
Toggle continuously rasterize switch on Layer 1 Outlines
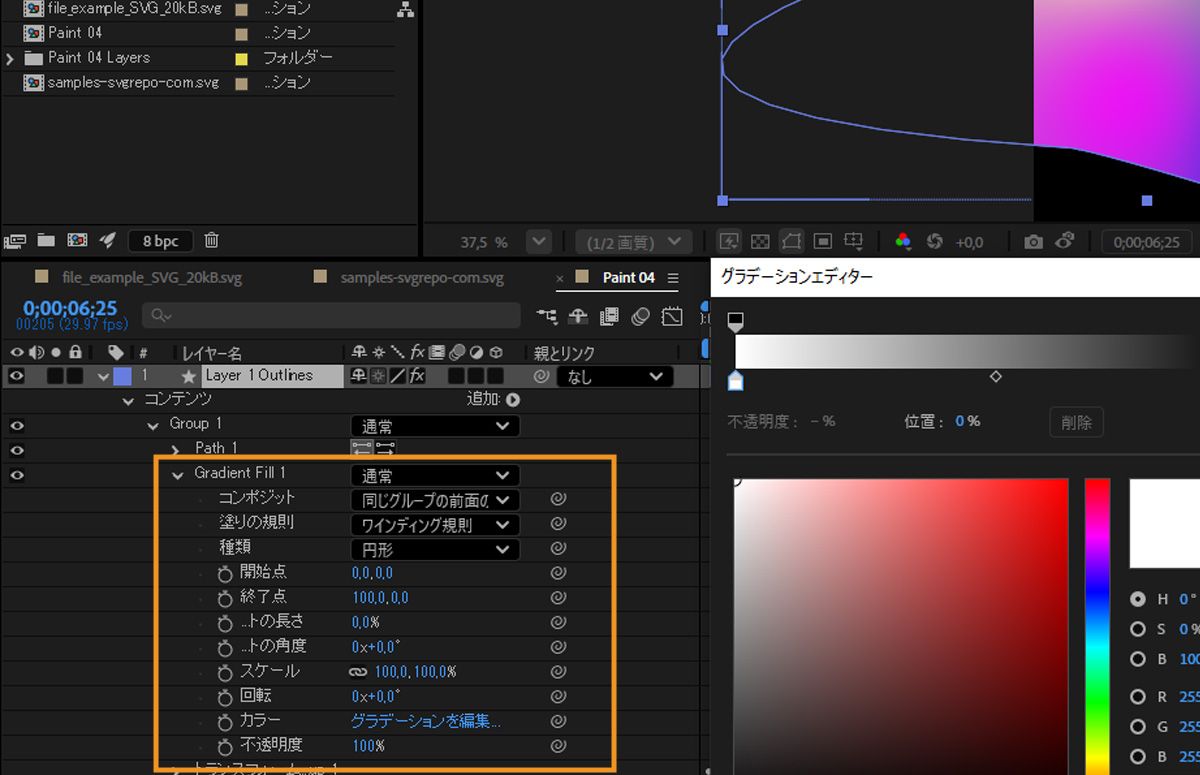[x=378, y=376]
